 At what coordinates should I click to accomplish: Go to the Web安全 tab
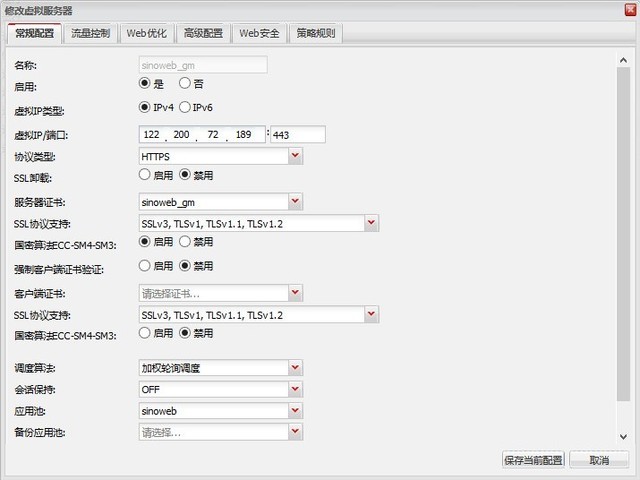click(259, 33)
